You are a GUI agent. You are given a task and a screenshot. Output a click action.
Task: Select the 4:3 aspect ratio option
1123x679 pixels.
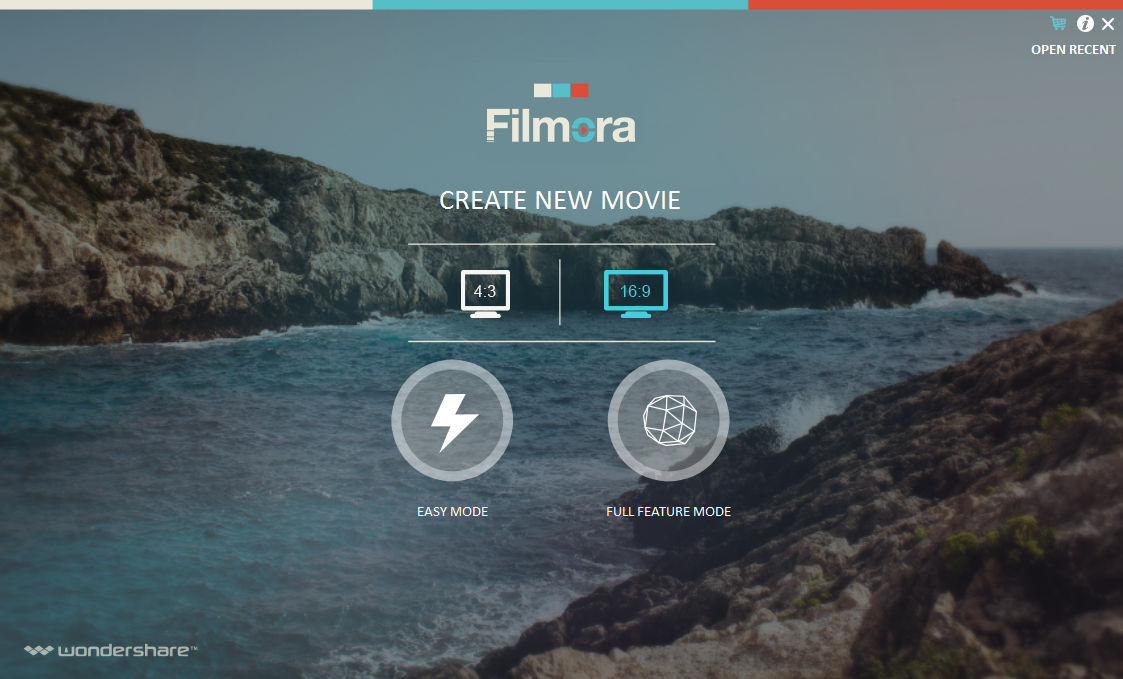point(486,292)
